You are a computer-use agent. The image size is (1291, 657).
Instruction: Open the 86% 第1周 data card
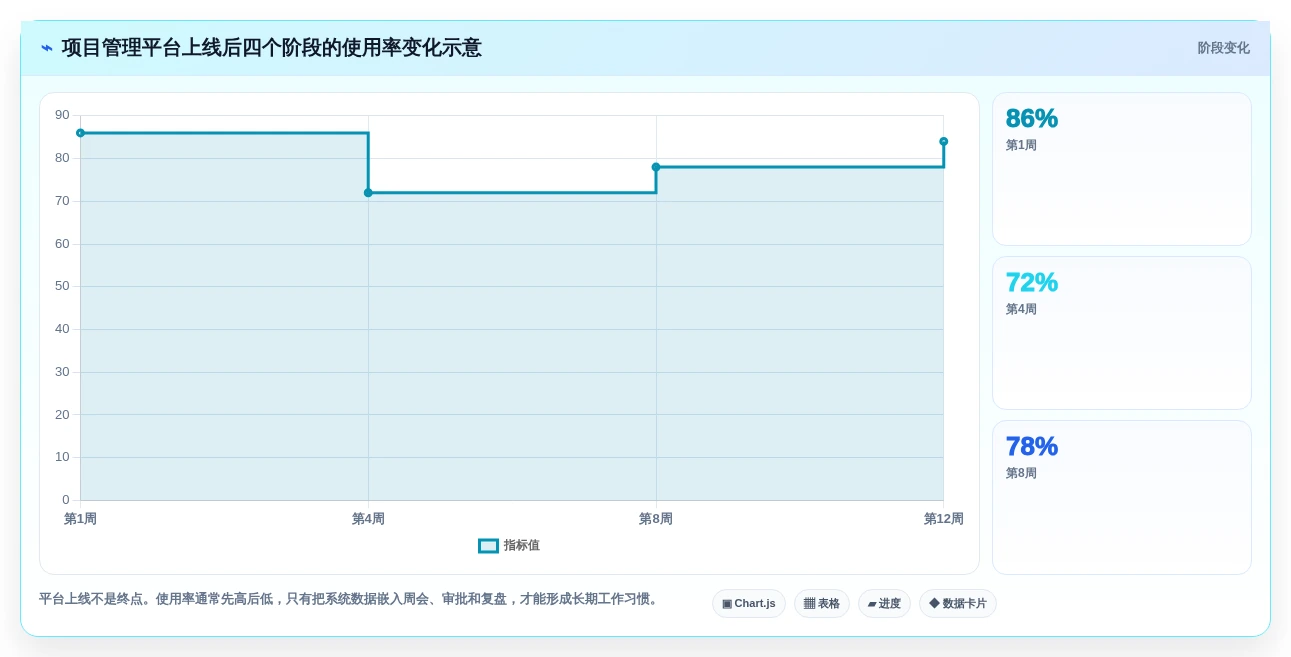click(x=1121, y=169)
